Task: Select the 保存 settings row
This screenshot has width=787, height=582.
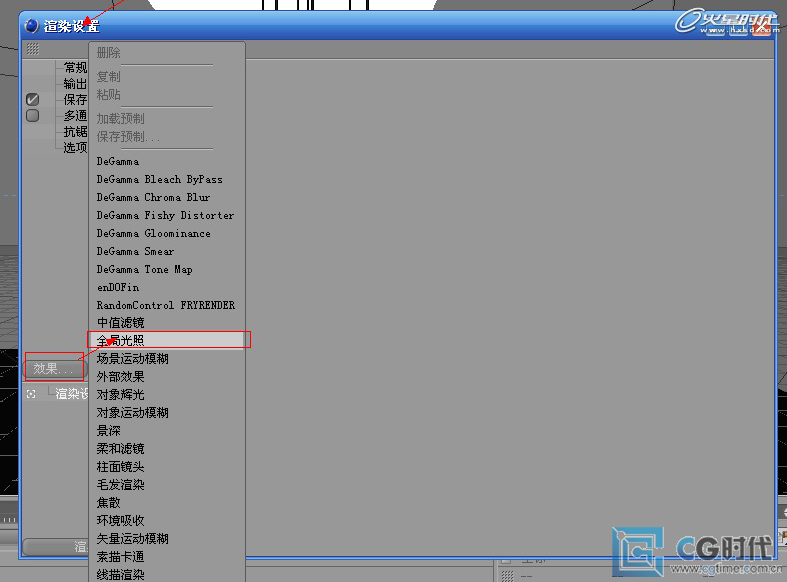Action: pos(75,99)
